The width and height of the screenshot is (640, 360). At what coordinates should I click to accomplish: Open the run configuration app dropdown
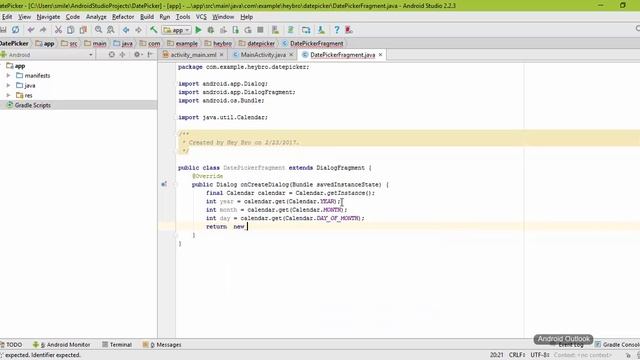(176, 30)
